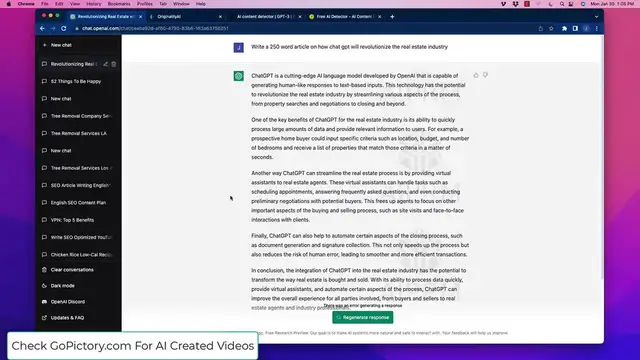640x360 pixels.
Task: Close the AI content detector tab
Action: pos(300,17)
